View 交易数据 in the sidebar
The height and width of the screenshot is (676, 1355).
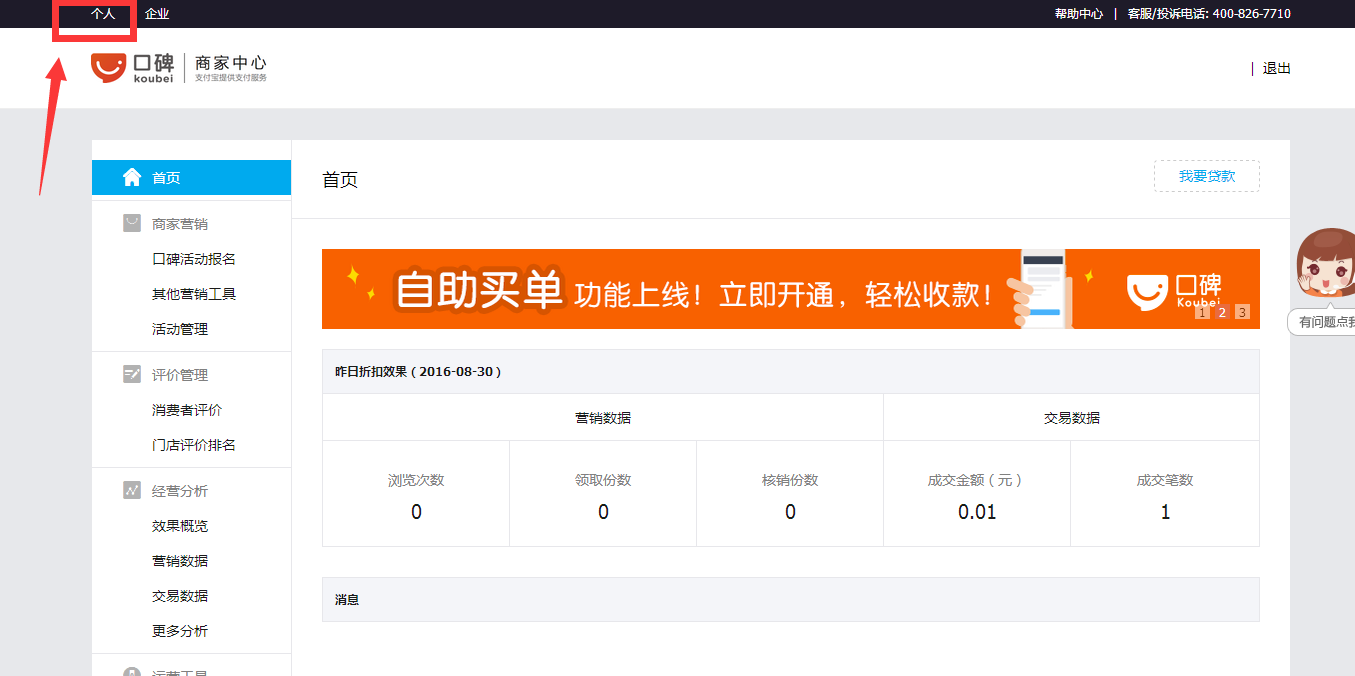coord(180,596)
